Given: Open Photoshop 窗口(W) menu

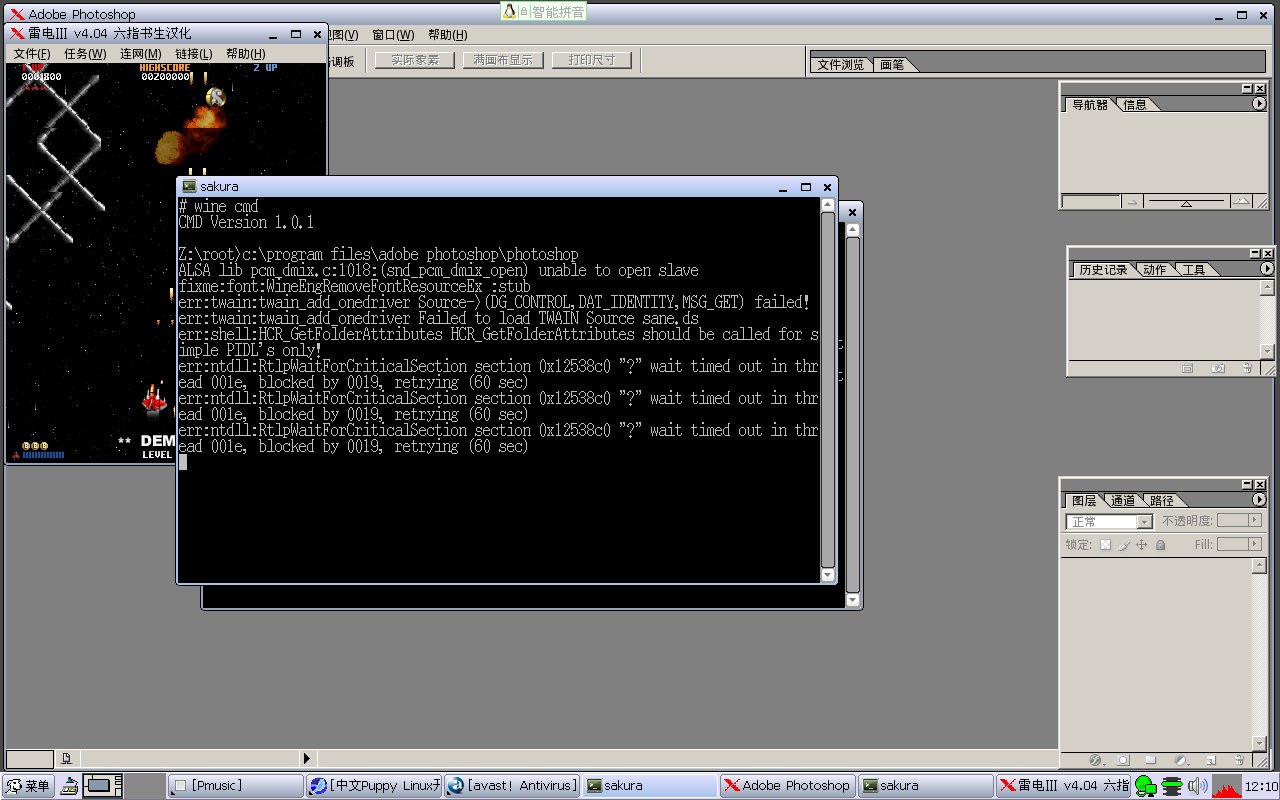Looking at the screenshot, I should (393, 35).
